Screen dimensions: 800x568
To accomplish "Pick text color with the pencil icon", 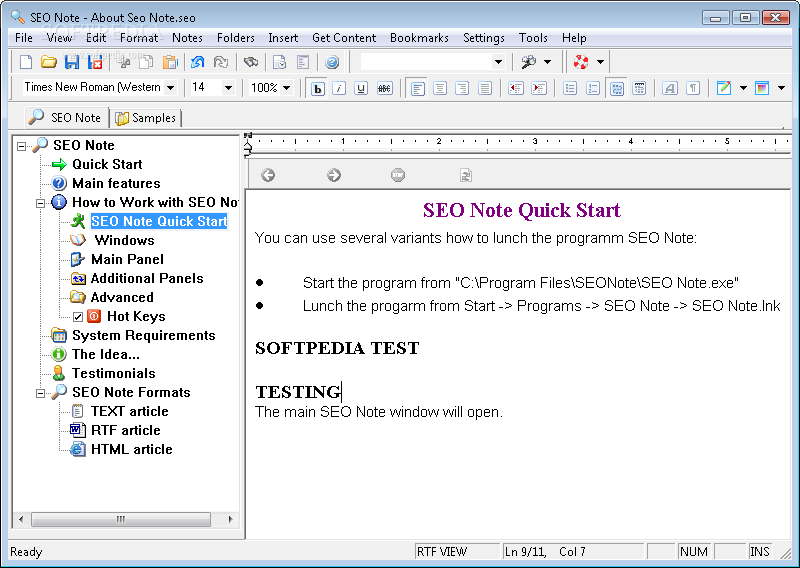I will [x=723, y=88].
